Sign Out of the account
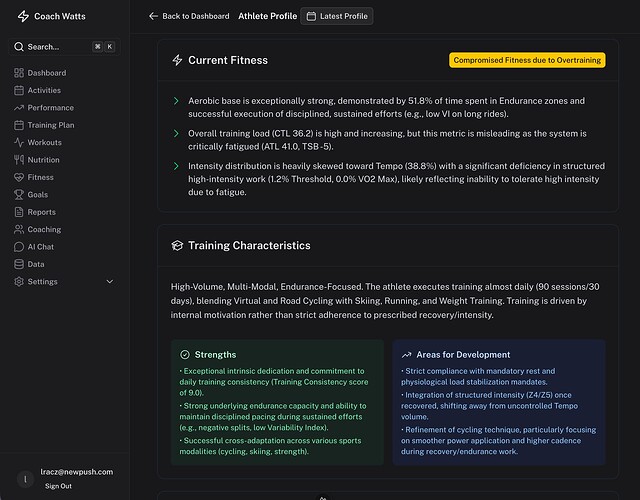The height and width of the screenshot is (500, 640). tap(58, 486)
